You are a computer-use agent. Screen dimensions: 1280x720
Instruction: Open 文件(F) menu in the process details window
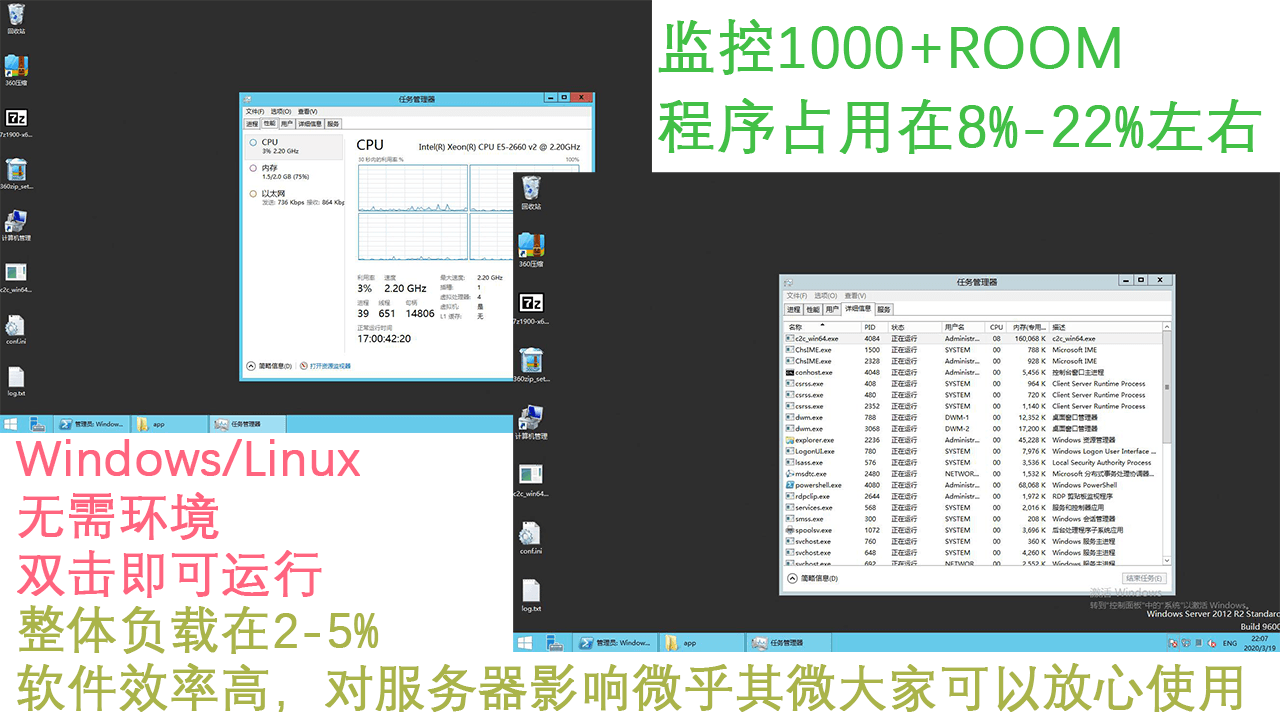[796, 296]
